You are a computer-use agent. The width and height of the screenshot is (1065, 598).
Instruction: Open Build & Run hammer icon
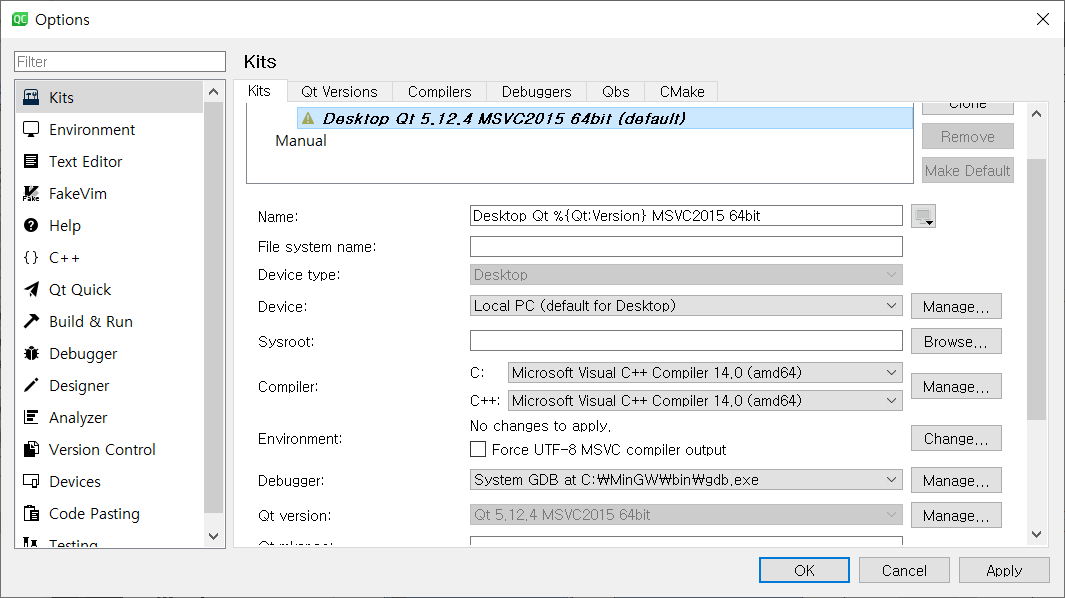[x=31, y=321]
